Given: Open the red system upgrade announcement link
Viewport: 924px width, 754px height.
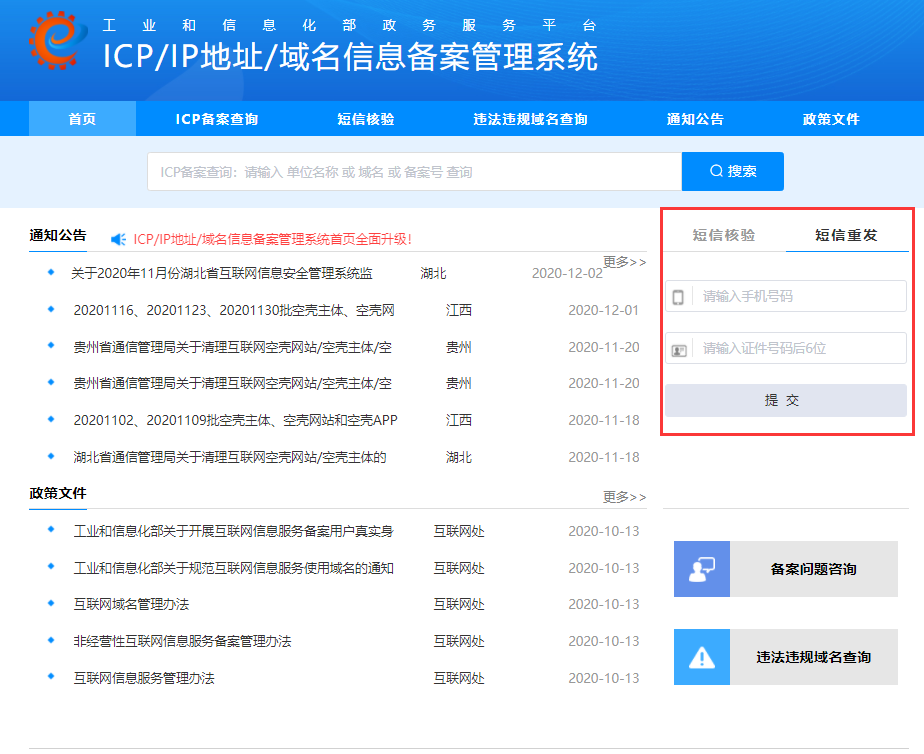Looking at the screenshot, I should tap(272, 239).
